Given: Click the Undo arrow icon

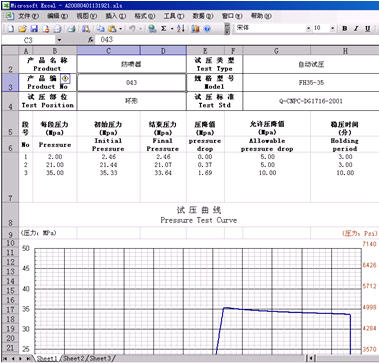Looking at the screenshot, I should 132,29.
